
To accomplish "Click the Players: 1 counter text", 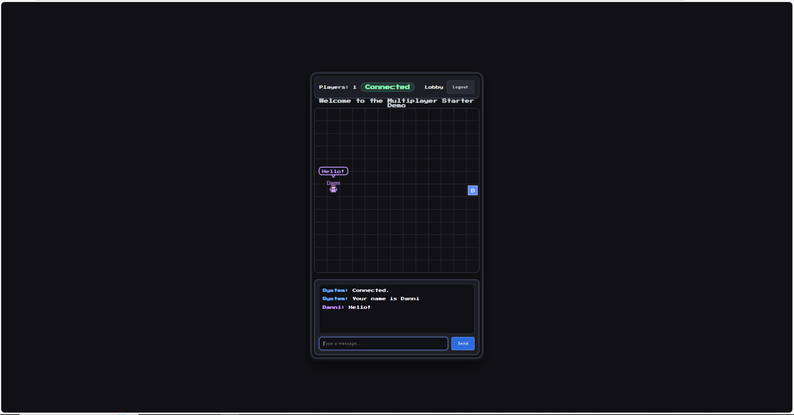I will [338, 87].
